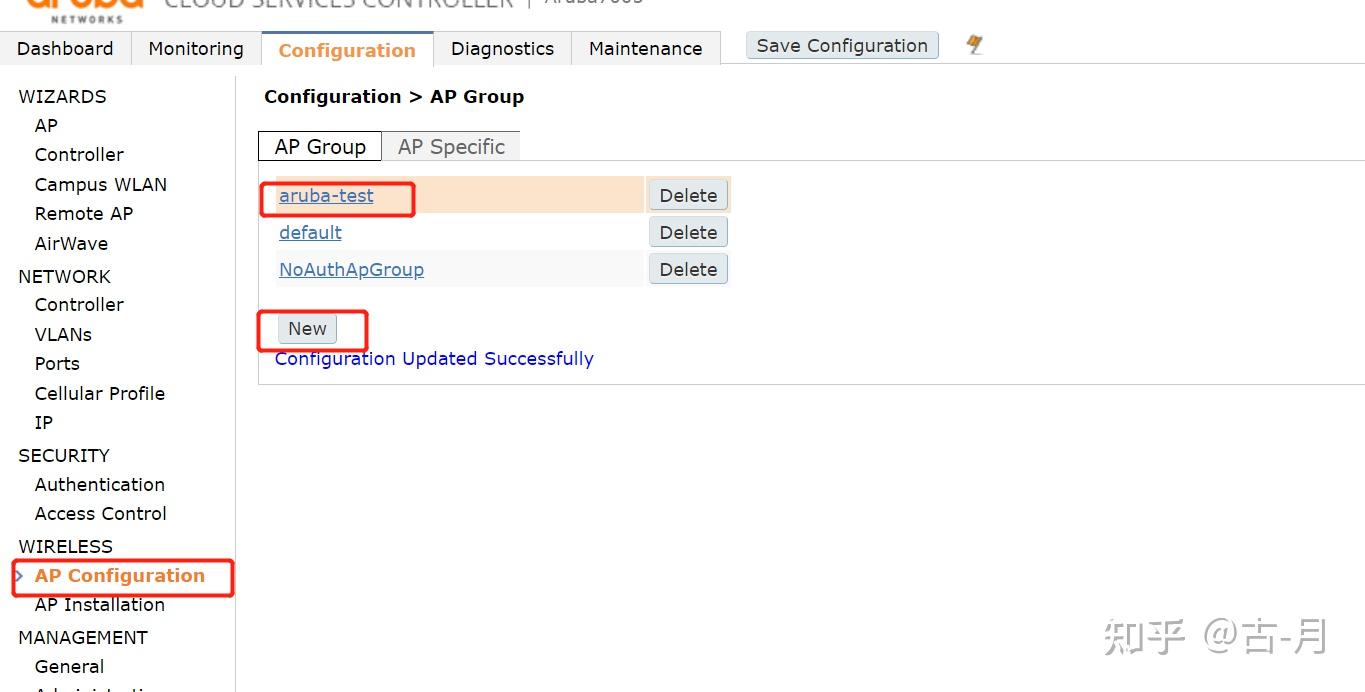Click the Save Configuration button
Image resolution: width=1365 pixels, height=692 pixels.
(x=842, y=46)
